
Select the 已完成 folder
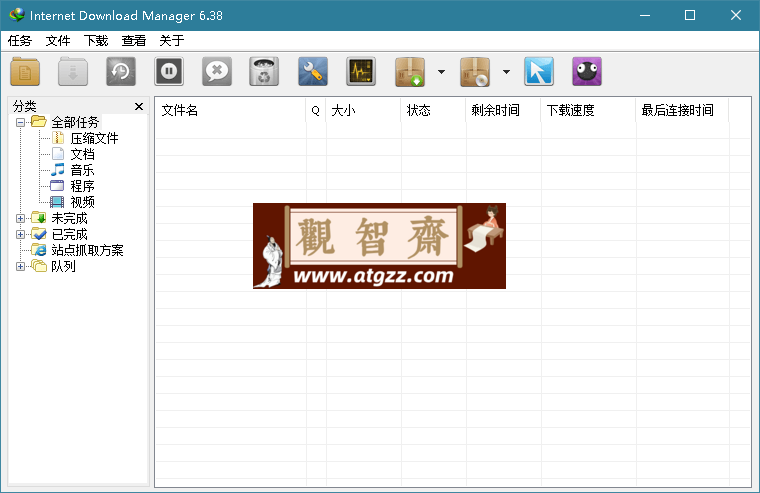(x=69, y=234)
